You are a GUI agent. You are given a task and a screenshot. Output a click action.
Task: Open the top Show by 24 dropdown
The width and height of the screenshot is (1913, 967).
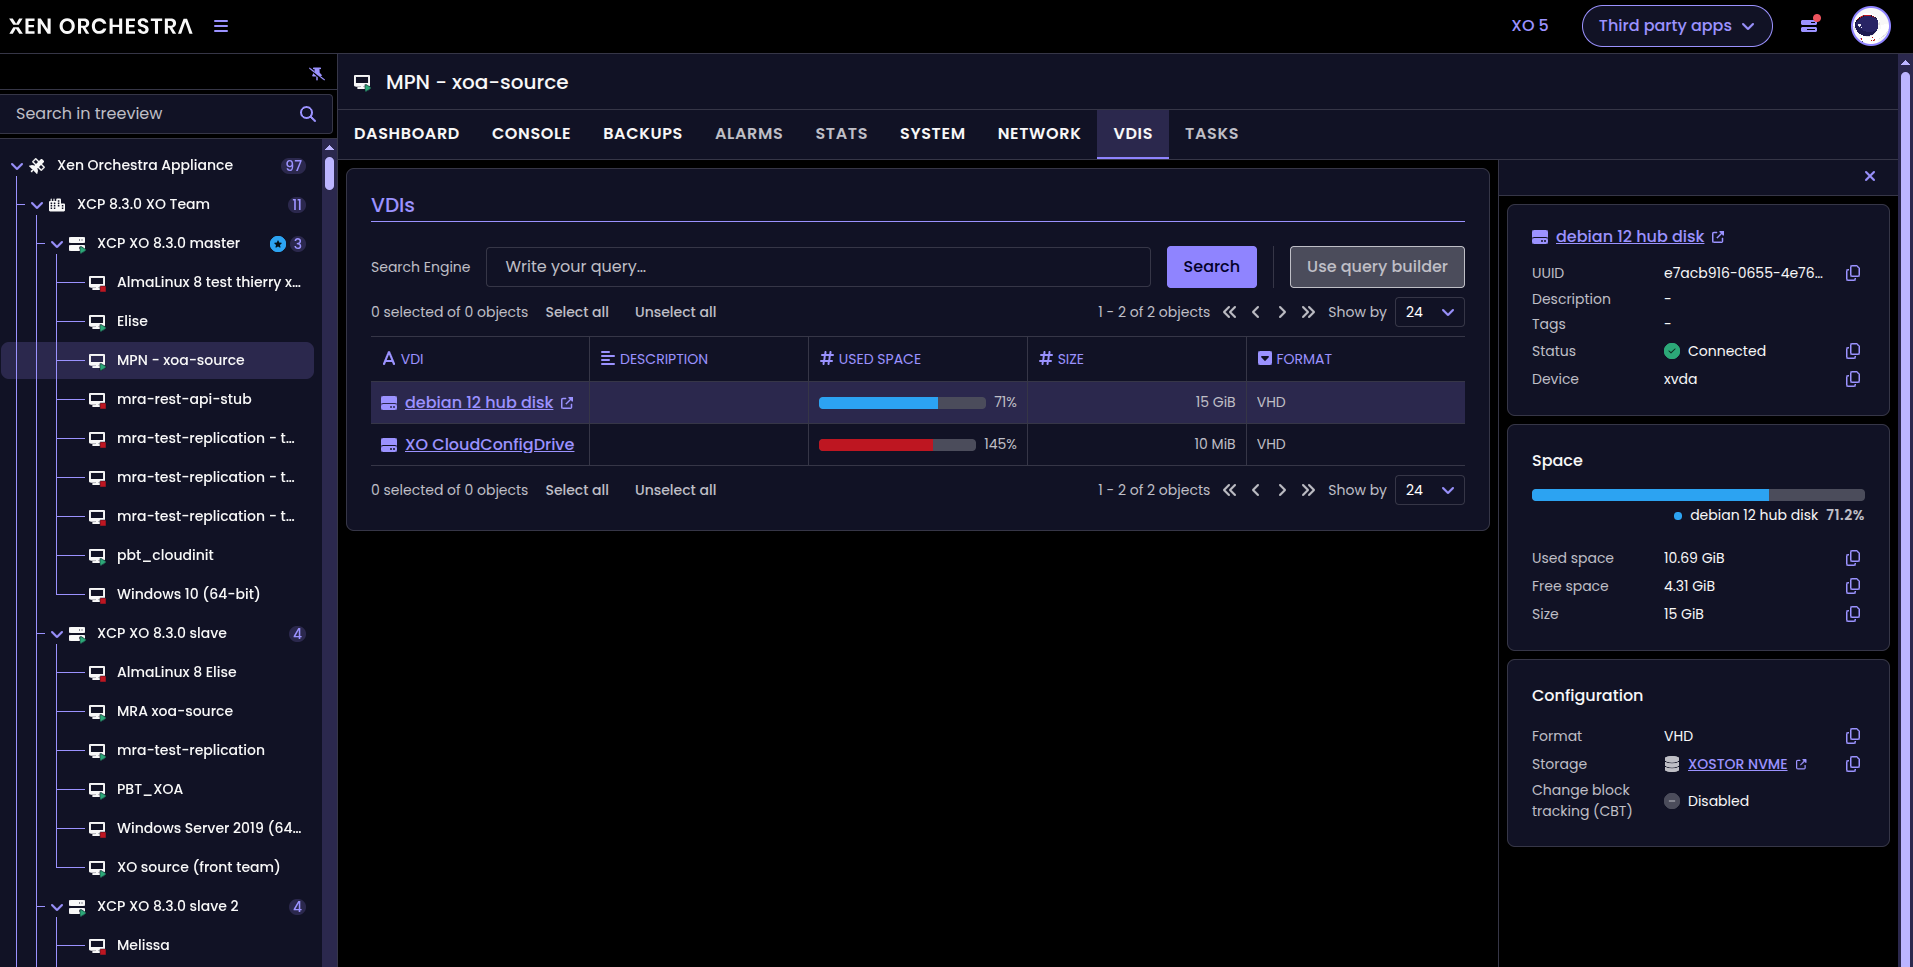1429,312
